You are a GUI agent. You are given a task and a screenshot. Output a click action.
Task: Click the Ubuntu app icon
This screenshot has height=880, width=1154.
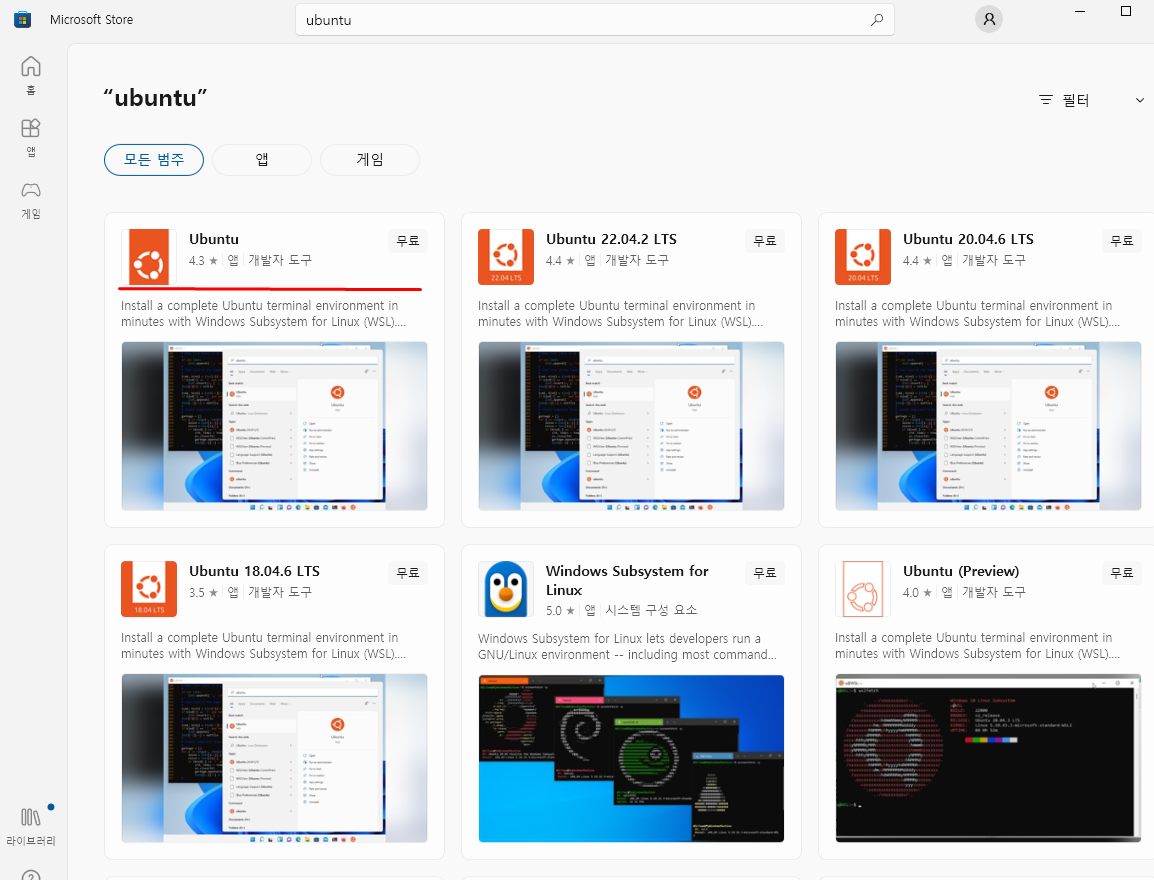click(149, 257)
